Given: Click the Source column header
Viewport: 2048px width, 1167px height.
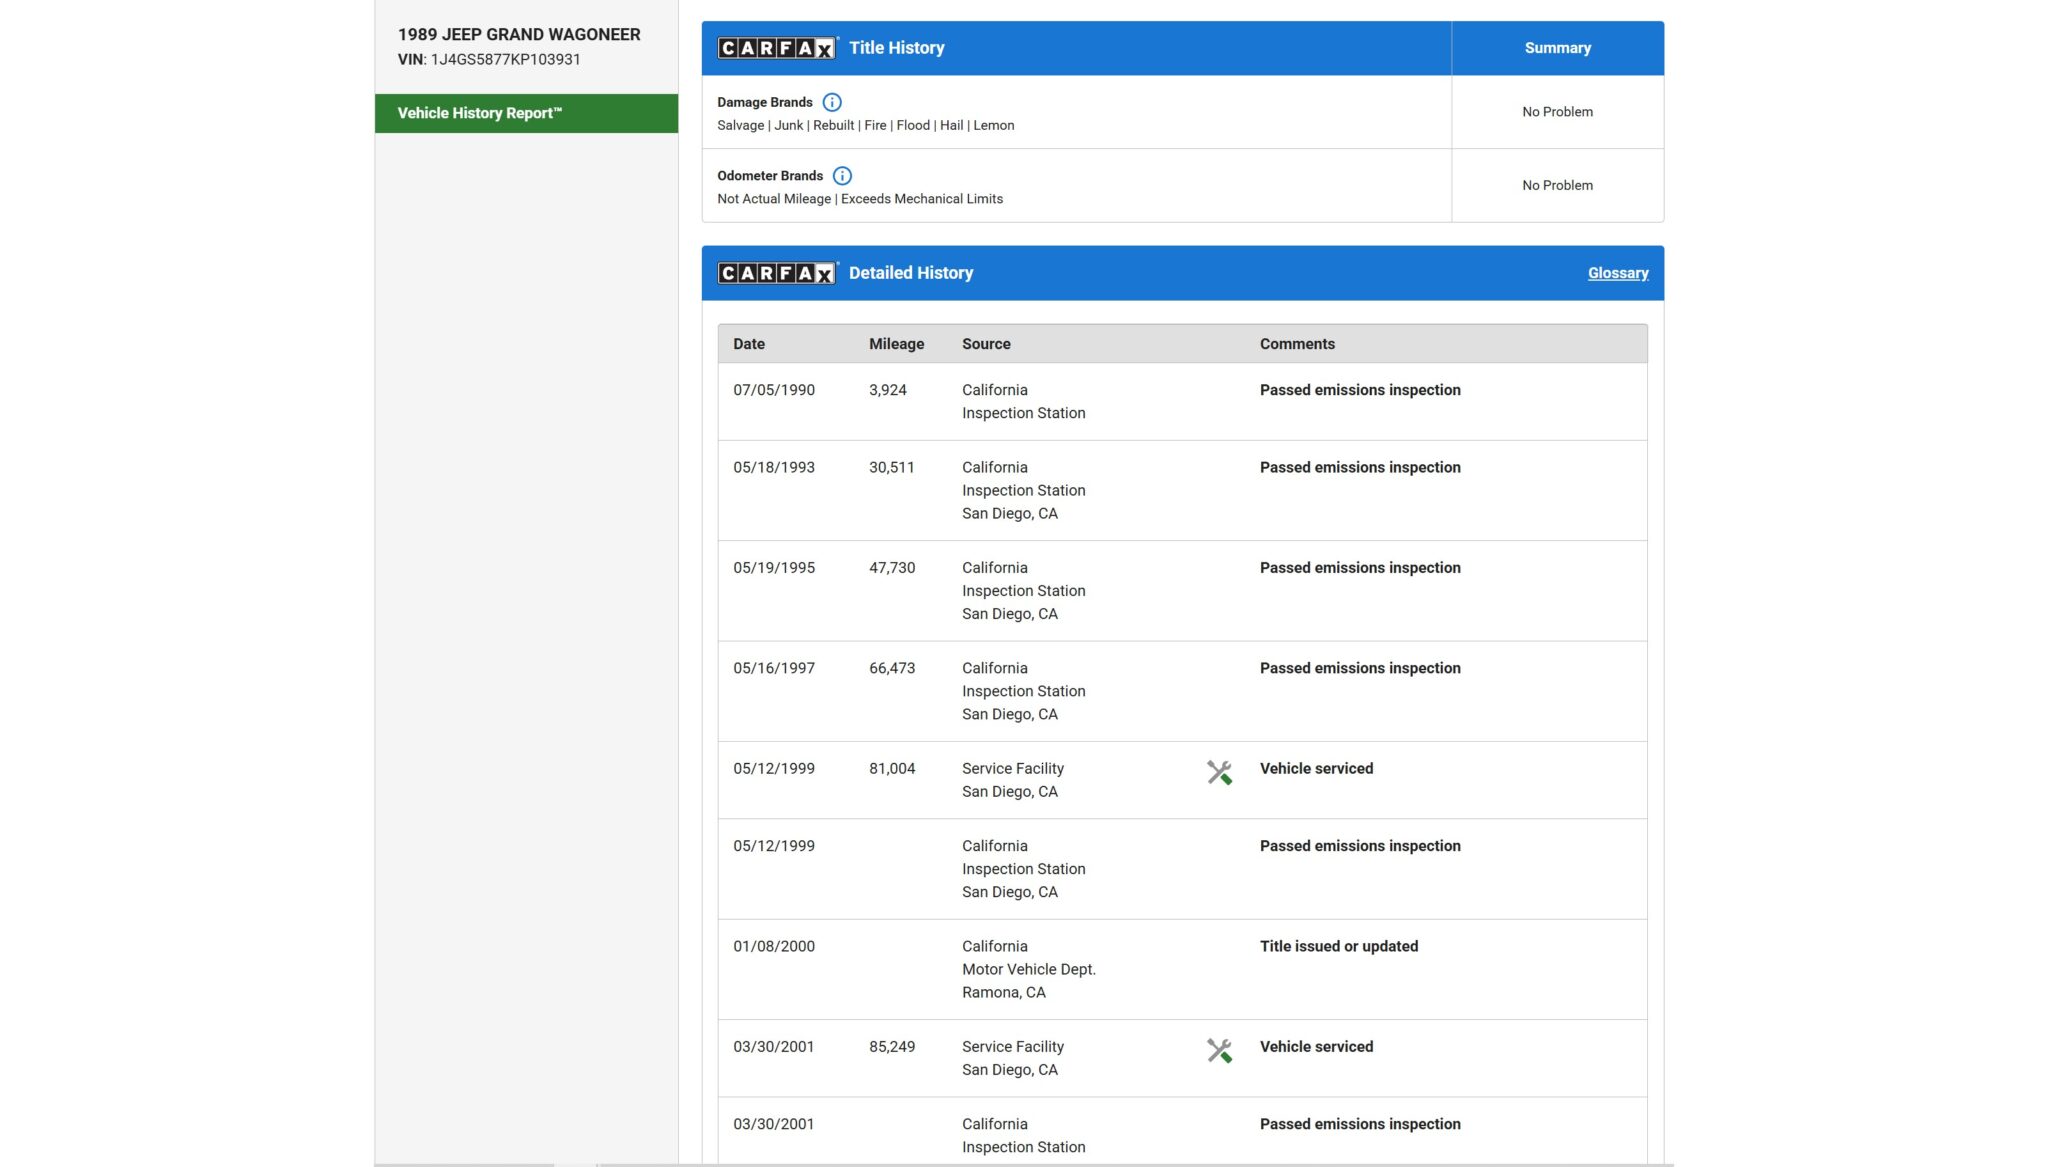Looking at the screenshot, I should (985, 344).
